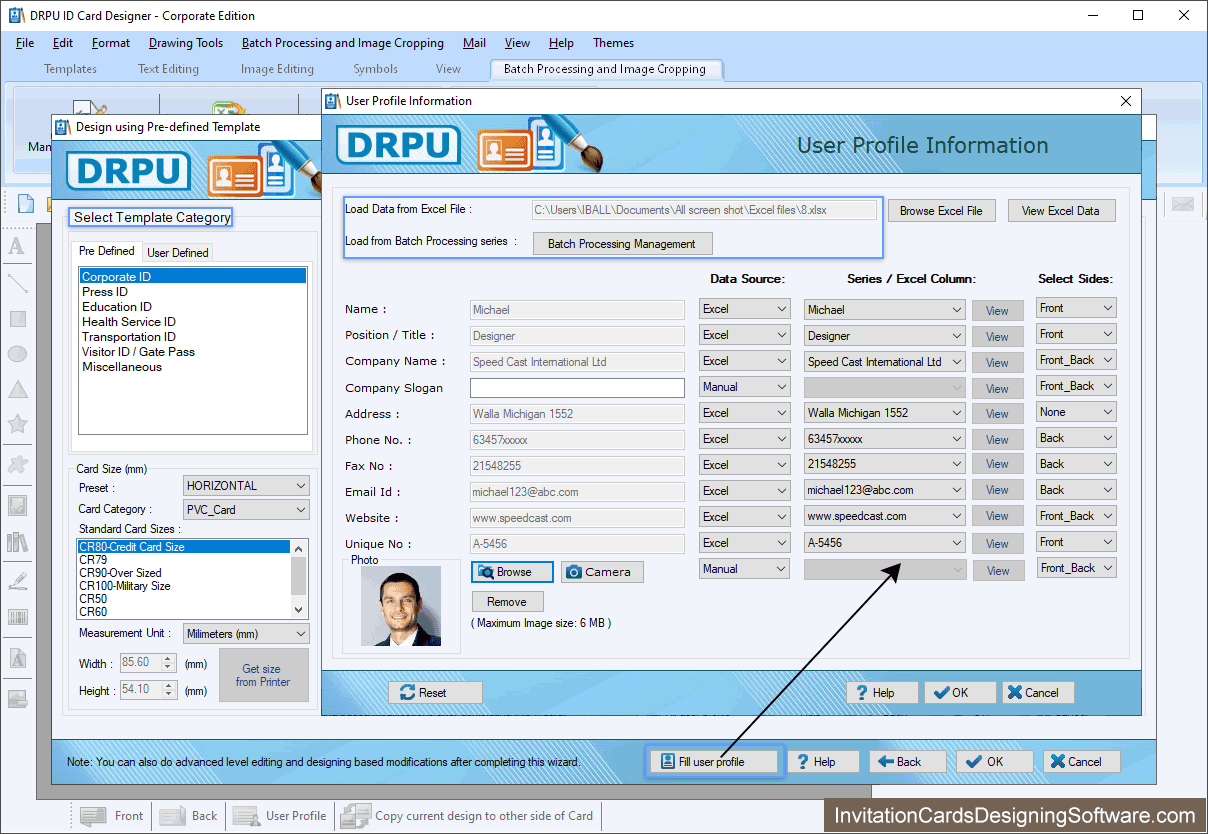This screenshot has width=1208, height=834.
Task: Open Excel Column dropdown for Position / Title
Action: tap(885, 335)
